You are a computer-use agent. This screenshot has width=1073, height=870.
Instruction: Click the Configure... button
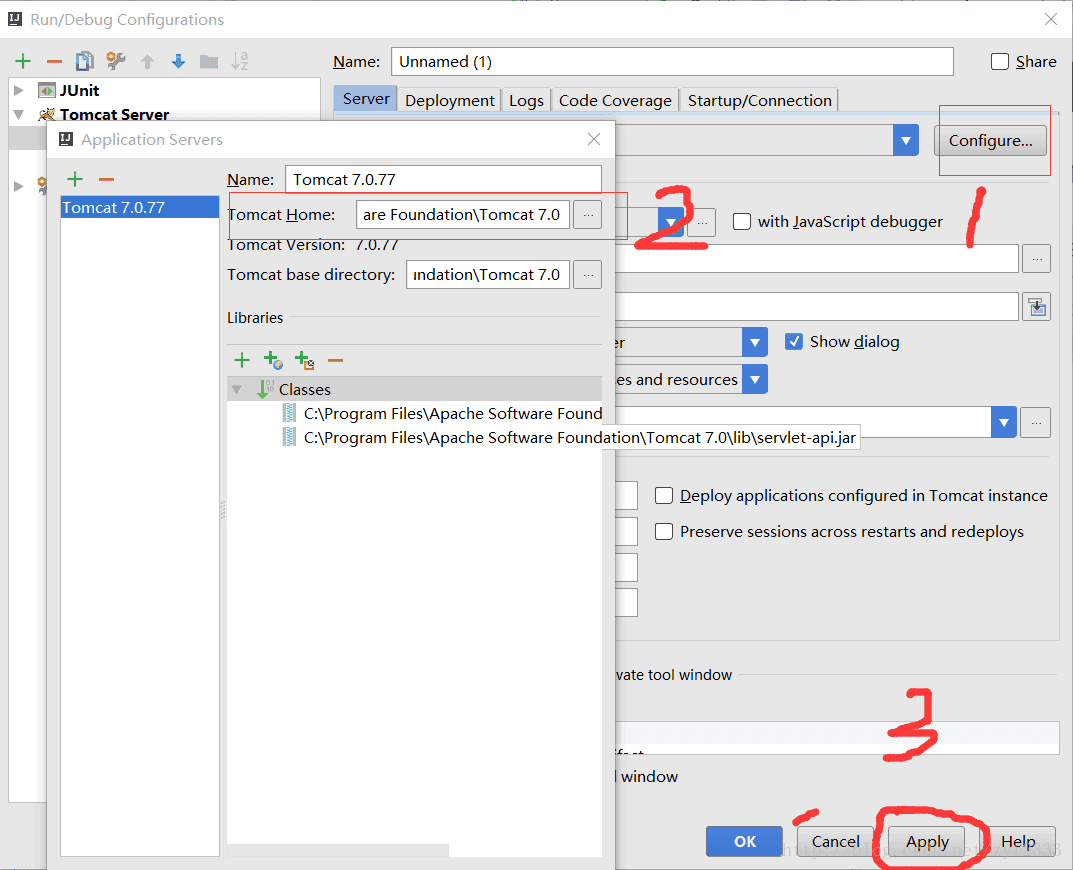point(990,140)
